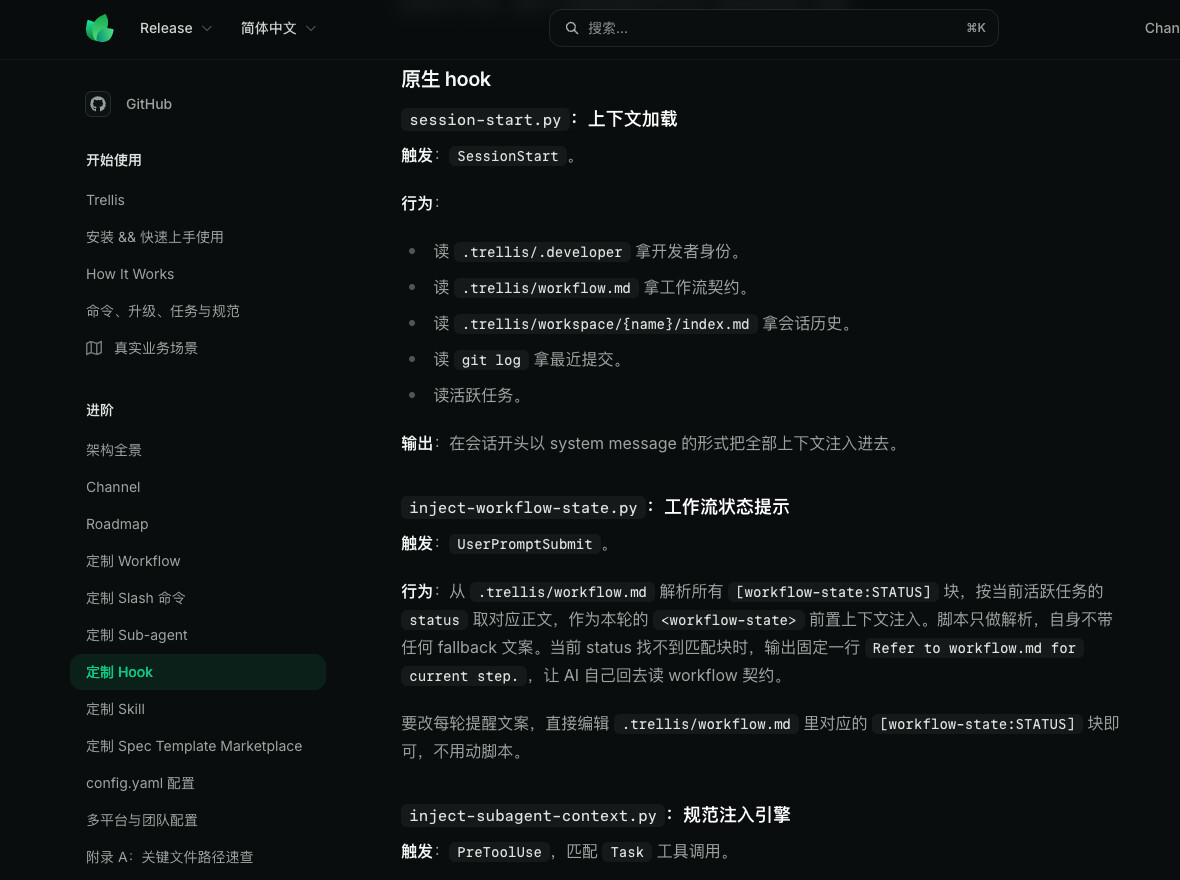Open the Roadmap sidebar page
Viewport: 1180px width, 880px height.
pyautogui.click(x=117, y=524)
